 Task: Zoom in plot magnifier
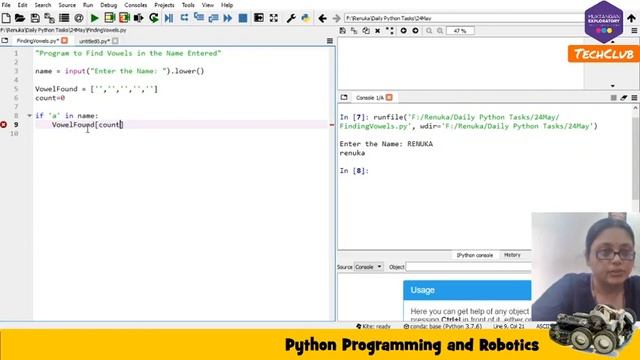(440, 31)
